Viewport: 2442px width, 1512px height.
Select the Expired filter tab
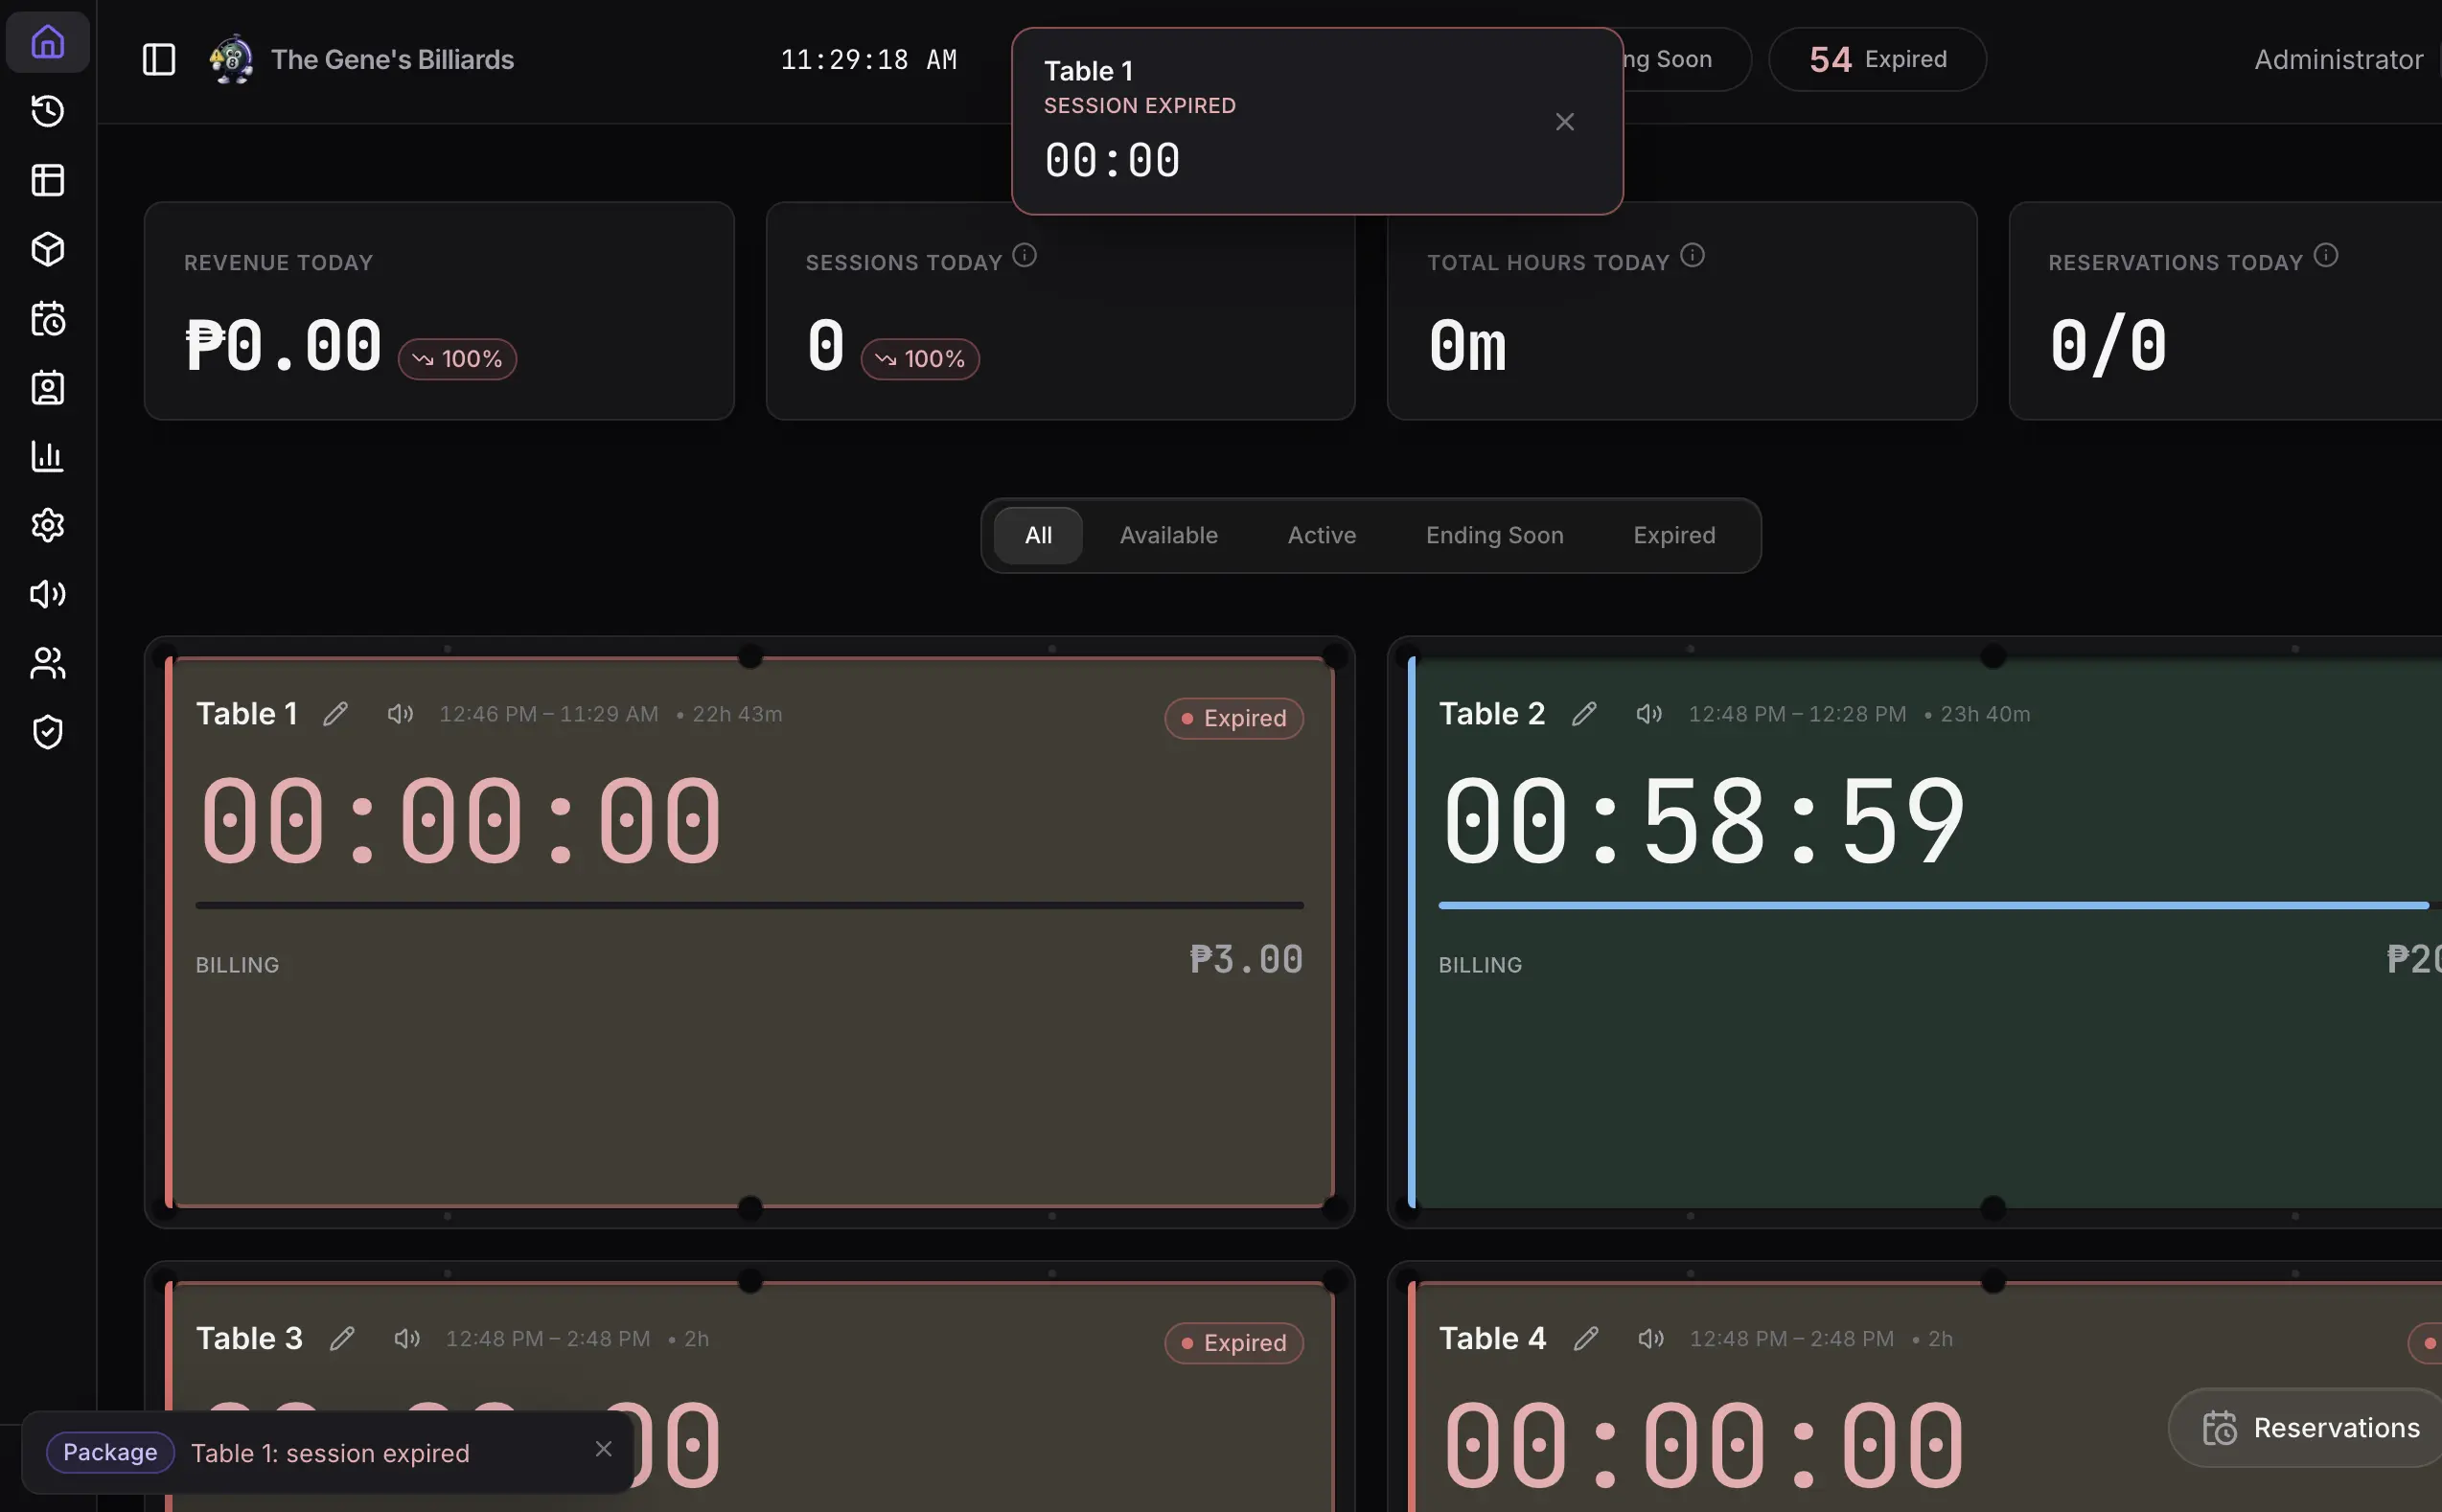point(1674,535)
